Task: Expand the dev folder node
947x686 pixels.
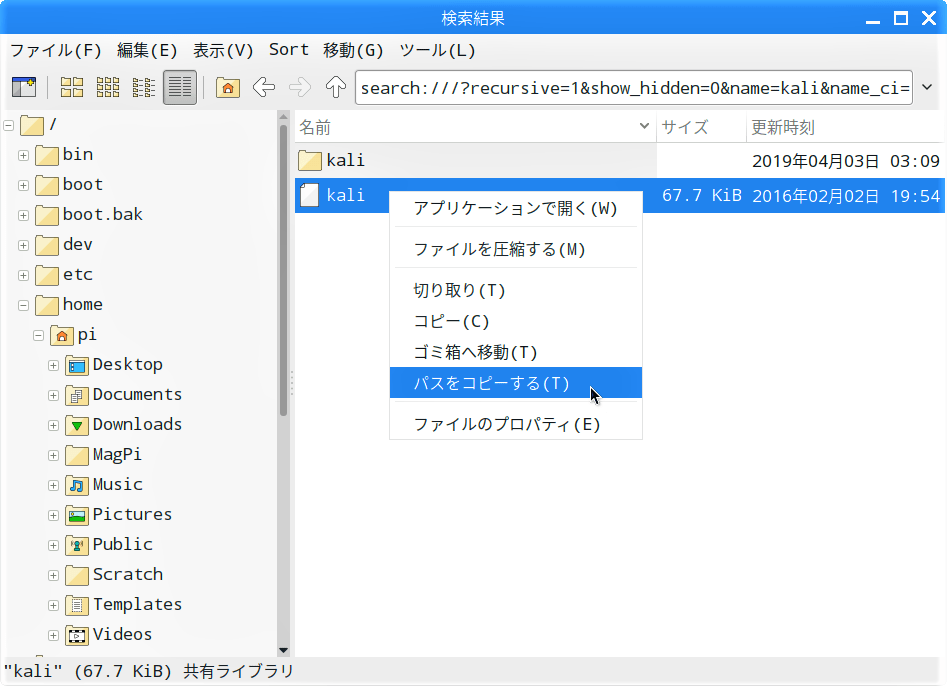Action: tap(24, 246)
